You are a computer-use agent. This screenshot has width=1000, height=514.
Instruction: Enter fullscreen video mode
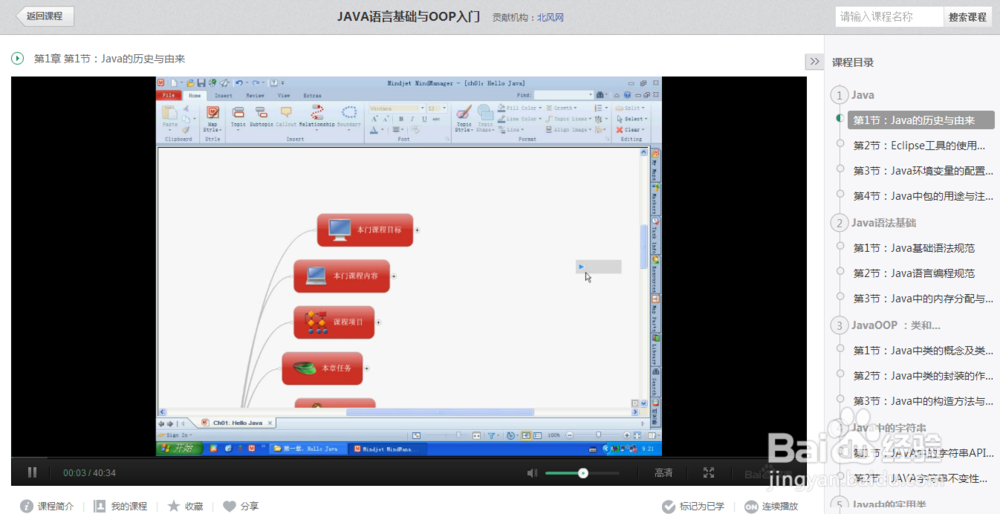(709, 473)
